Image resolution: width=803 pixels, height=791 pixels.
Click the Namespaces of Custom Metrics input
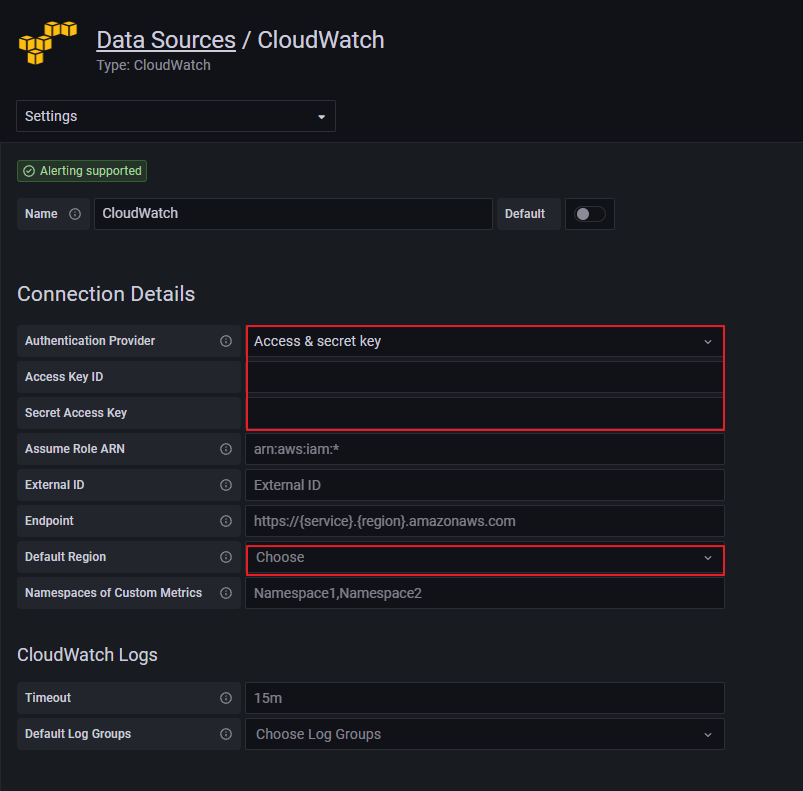click(484, 593)
